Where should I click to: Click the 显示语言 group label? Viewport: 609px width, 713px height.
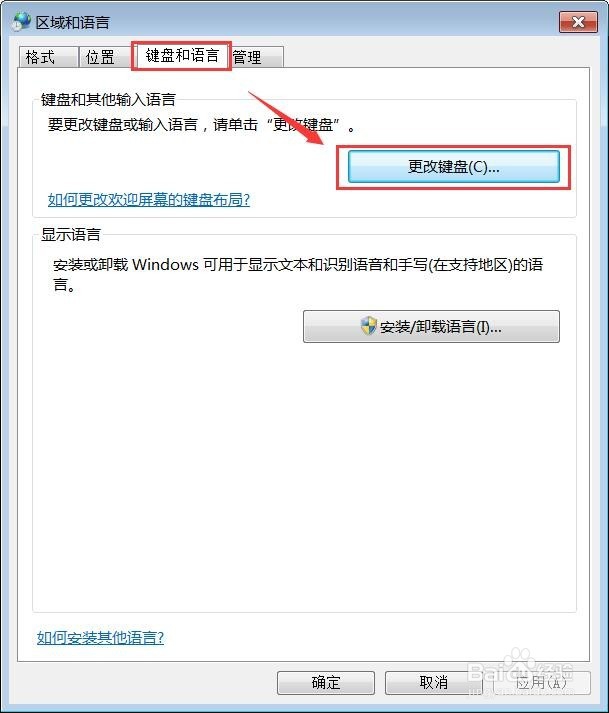[x=70, y=234]
